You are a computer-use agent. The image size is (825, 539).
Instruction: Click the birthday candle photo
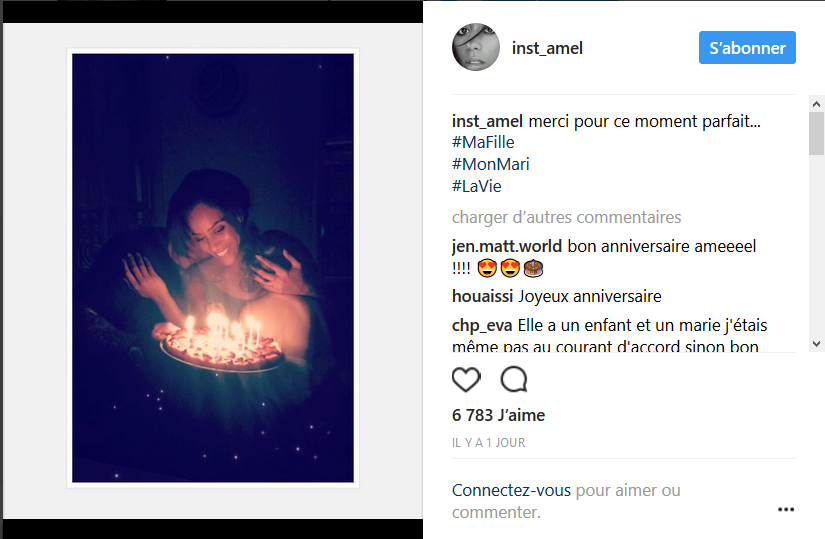[x=213, y=268]
